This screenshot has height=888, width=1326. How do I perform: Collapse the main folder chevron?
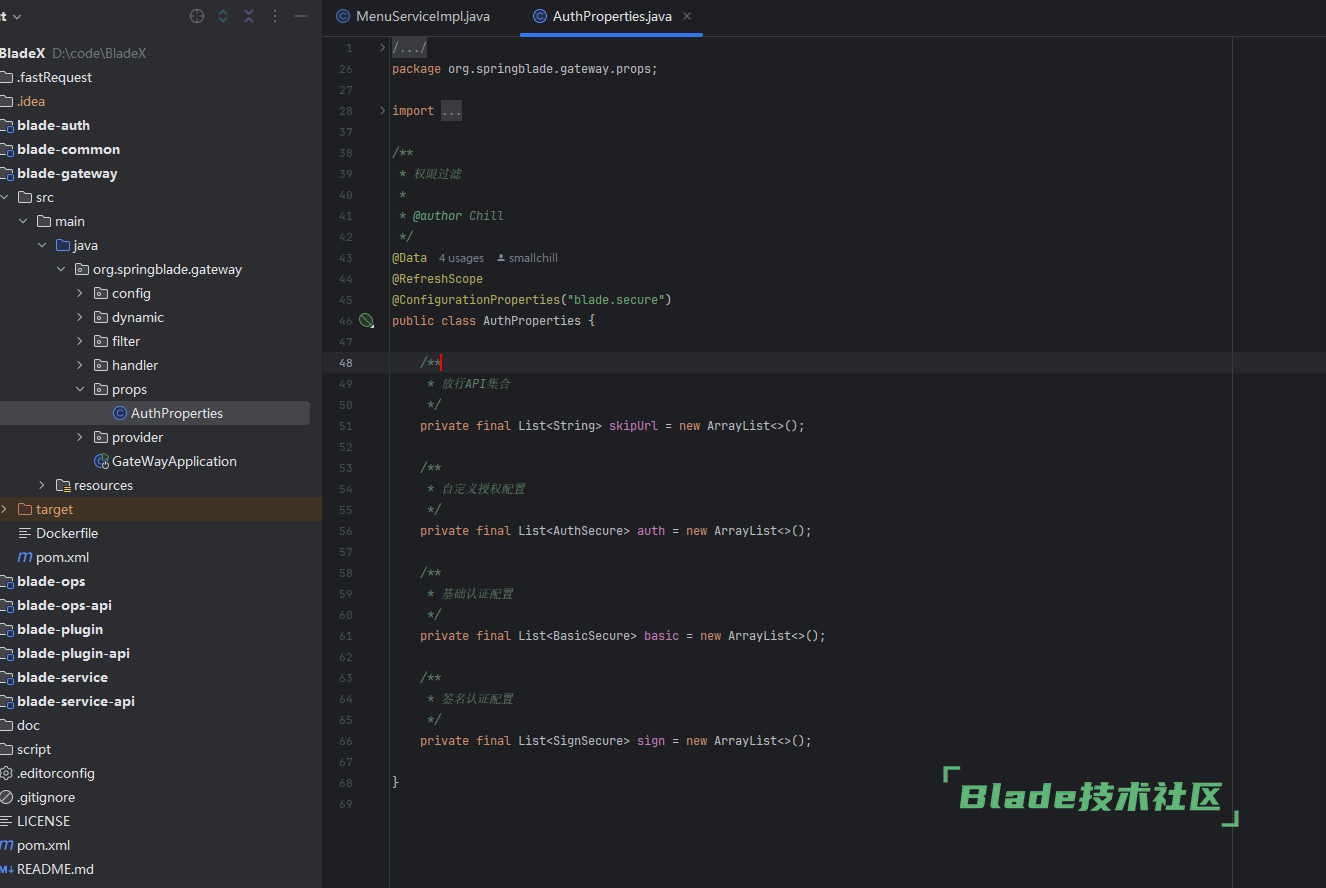[24, 221]
